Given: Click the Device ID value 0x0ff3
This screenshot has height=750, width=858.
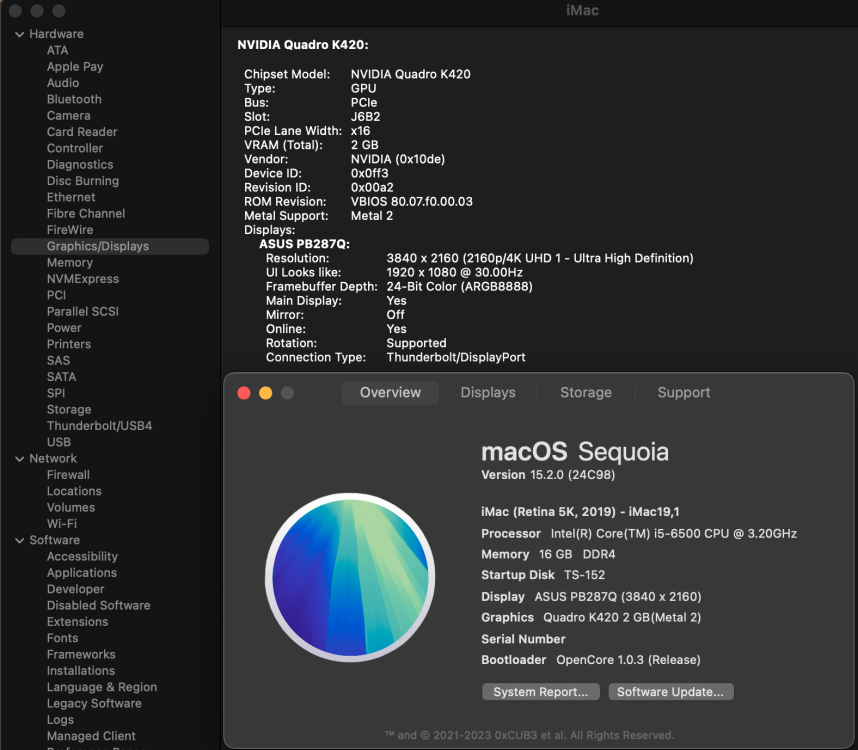Looking at the screenshot, I should (x=369, y=173).
